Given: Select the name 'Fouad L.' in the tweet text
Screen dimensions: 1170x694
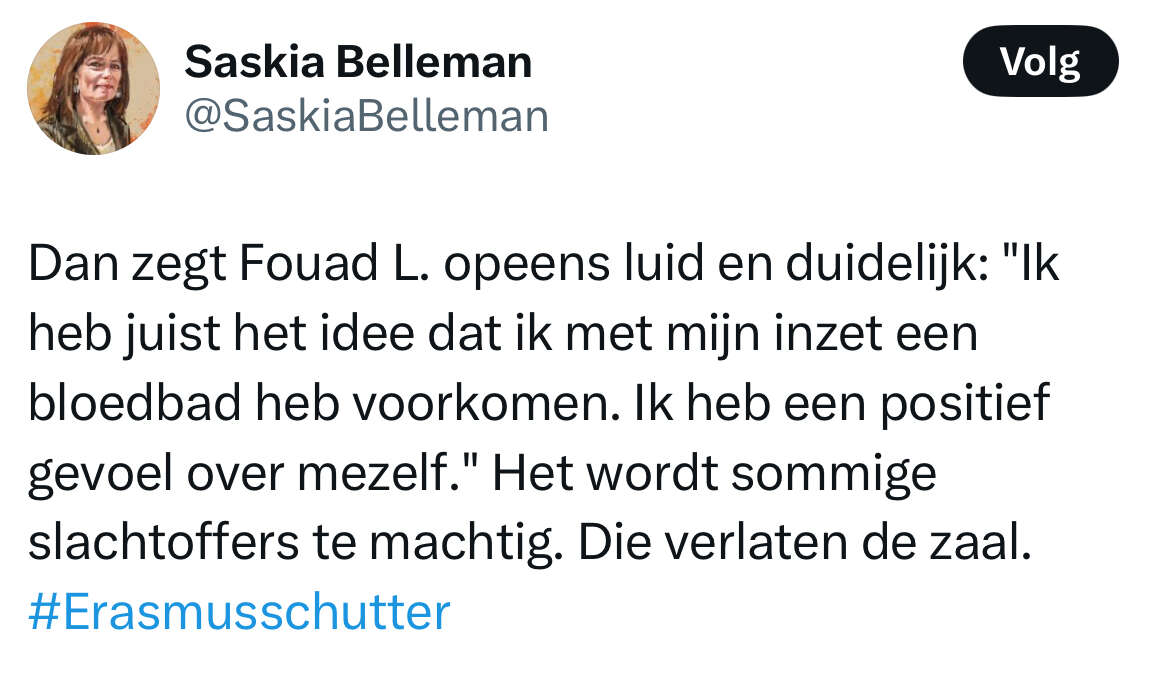Looking at the screenshot, I should (334, 264).
